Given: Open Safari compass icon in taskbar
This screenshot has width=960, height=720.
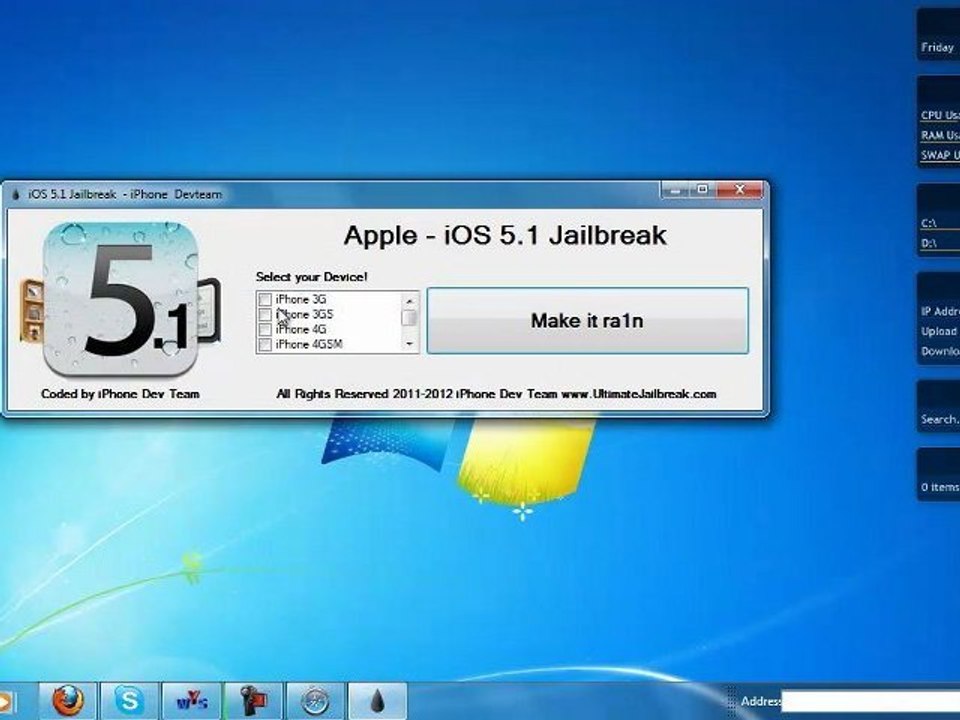Looking at the screenshot, I should coord(315,700).
